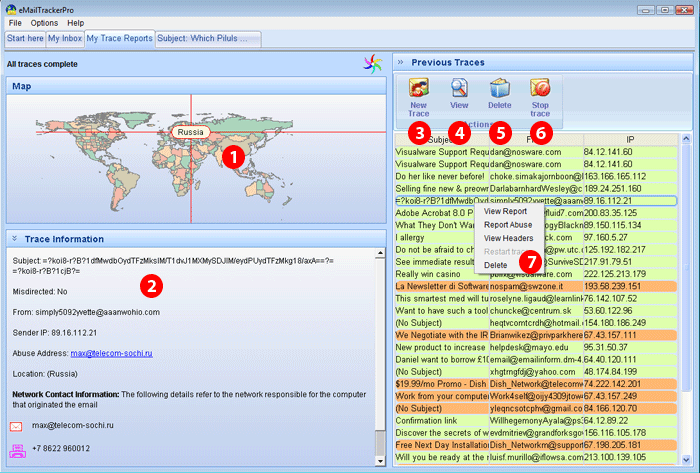
Task: Select the Work from your computer row
Action: click(x=536, y=396)
